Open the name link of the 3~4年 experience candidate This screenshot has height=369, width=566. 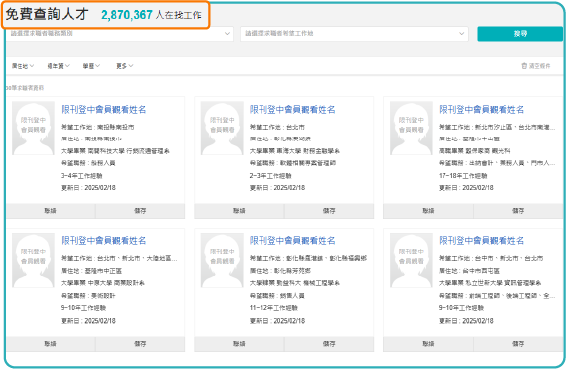(104, 109)
